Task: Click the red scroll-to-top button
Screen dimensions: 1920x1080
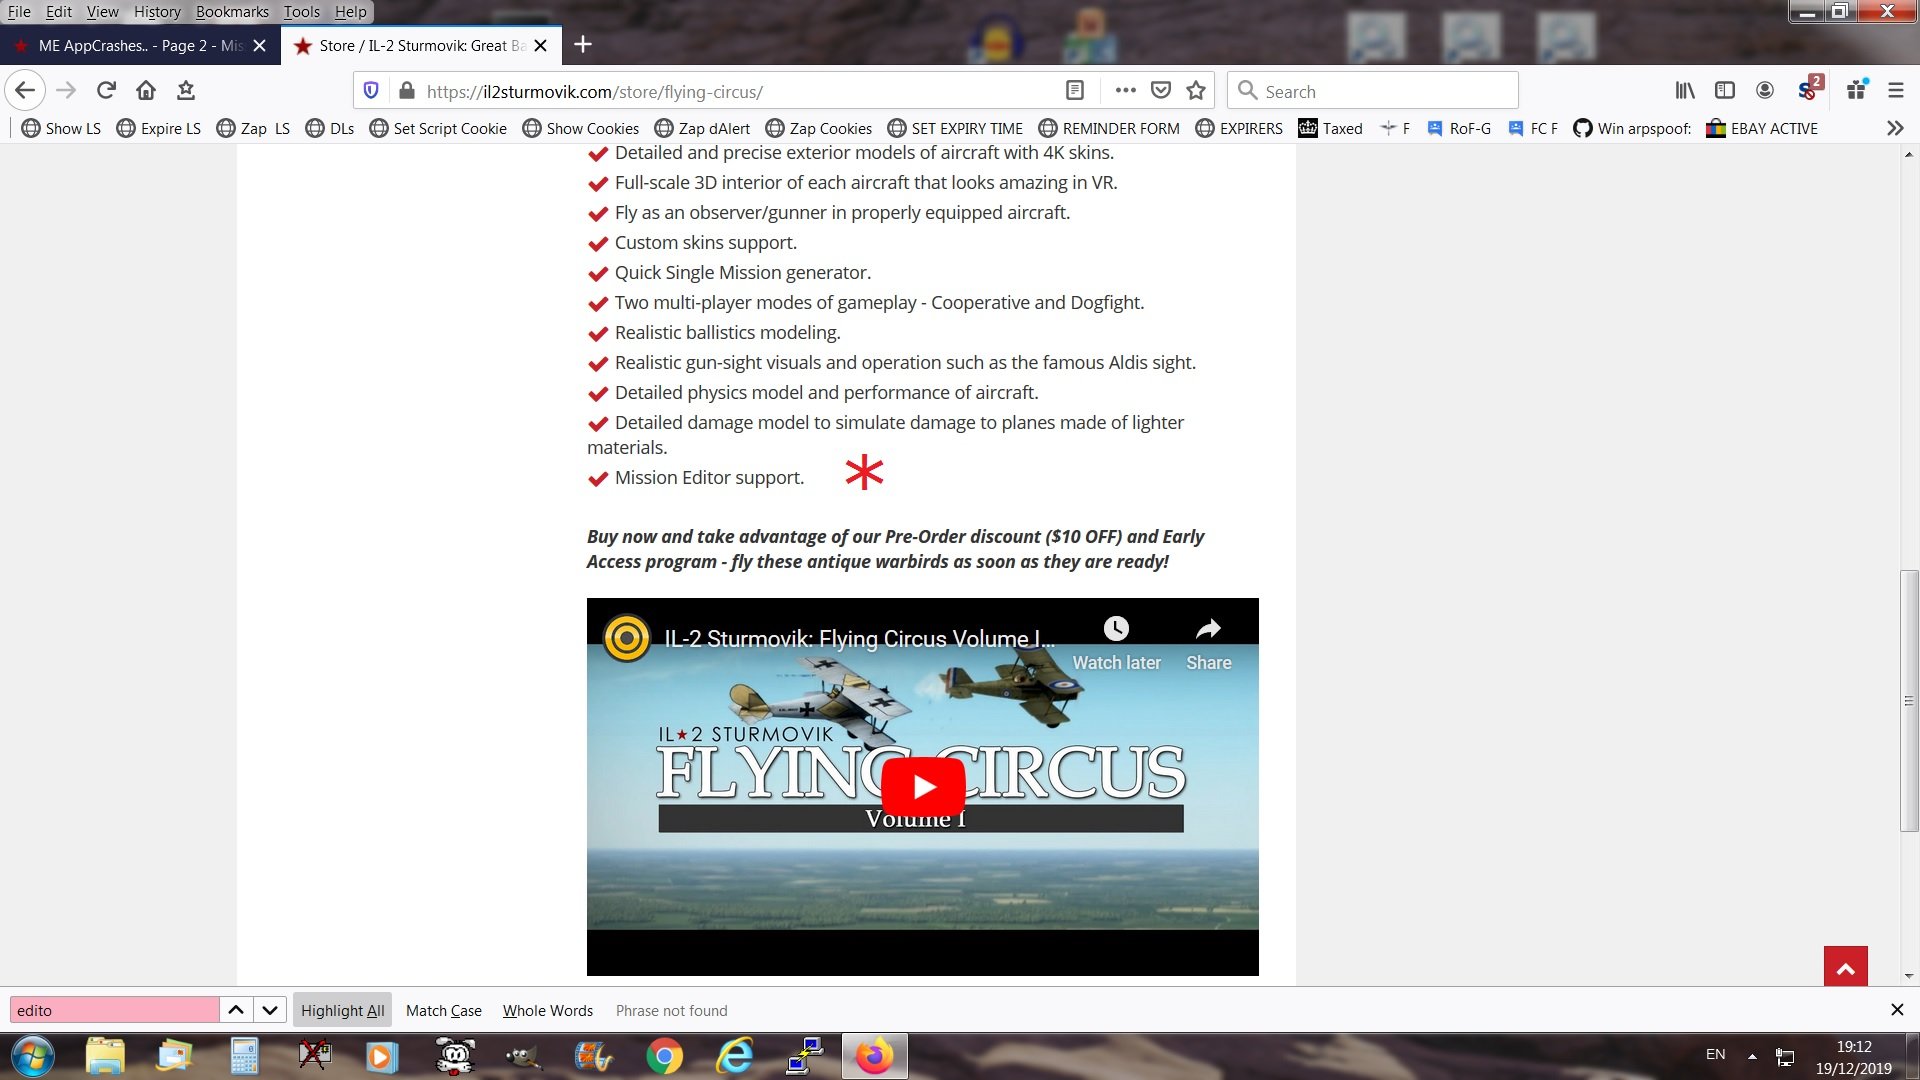Action: pos(1845,967)
